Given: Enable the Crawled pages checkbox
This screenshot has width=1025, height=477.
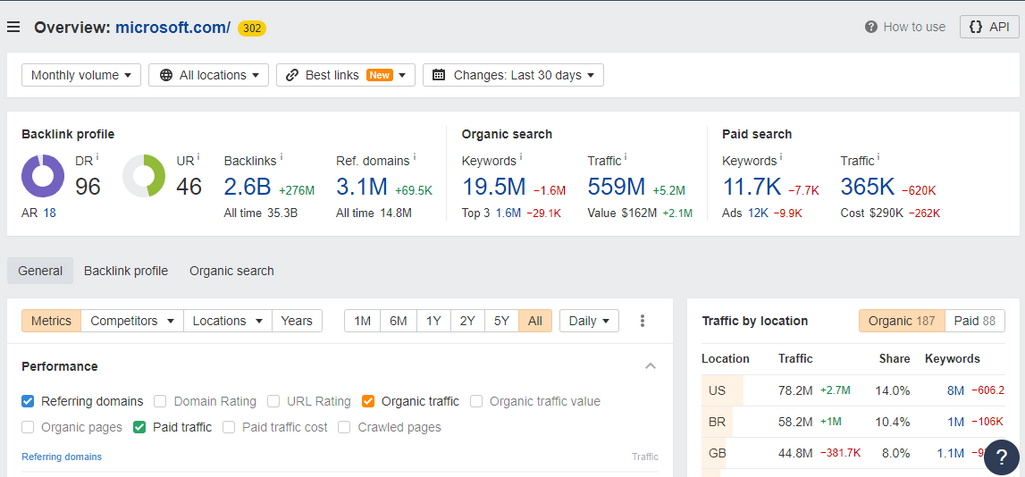Looking at the screenshot, I should (x=344, y=427).
